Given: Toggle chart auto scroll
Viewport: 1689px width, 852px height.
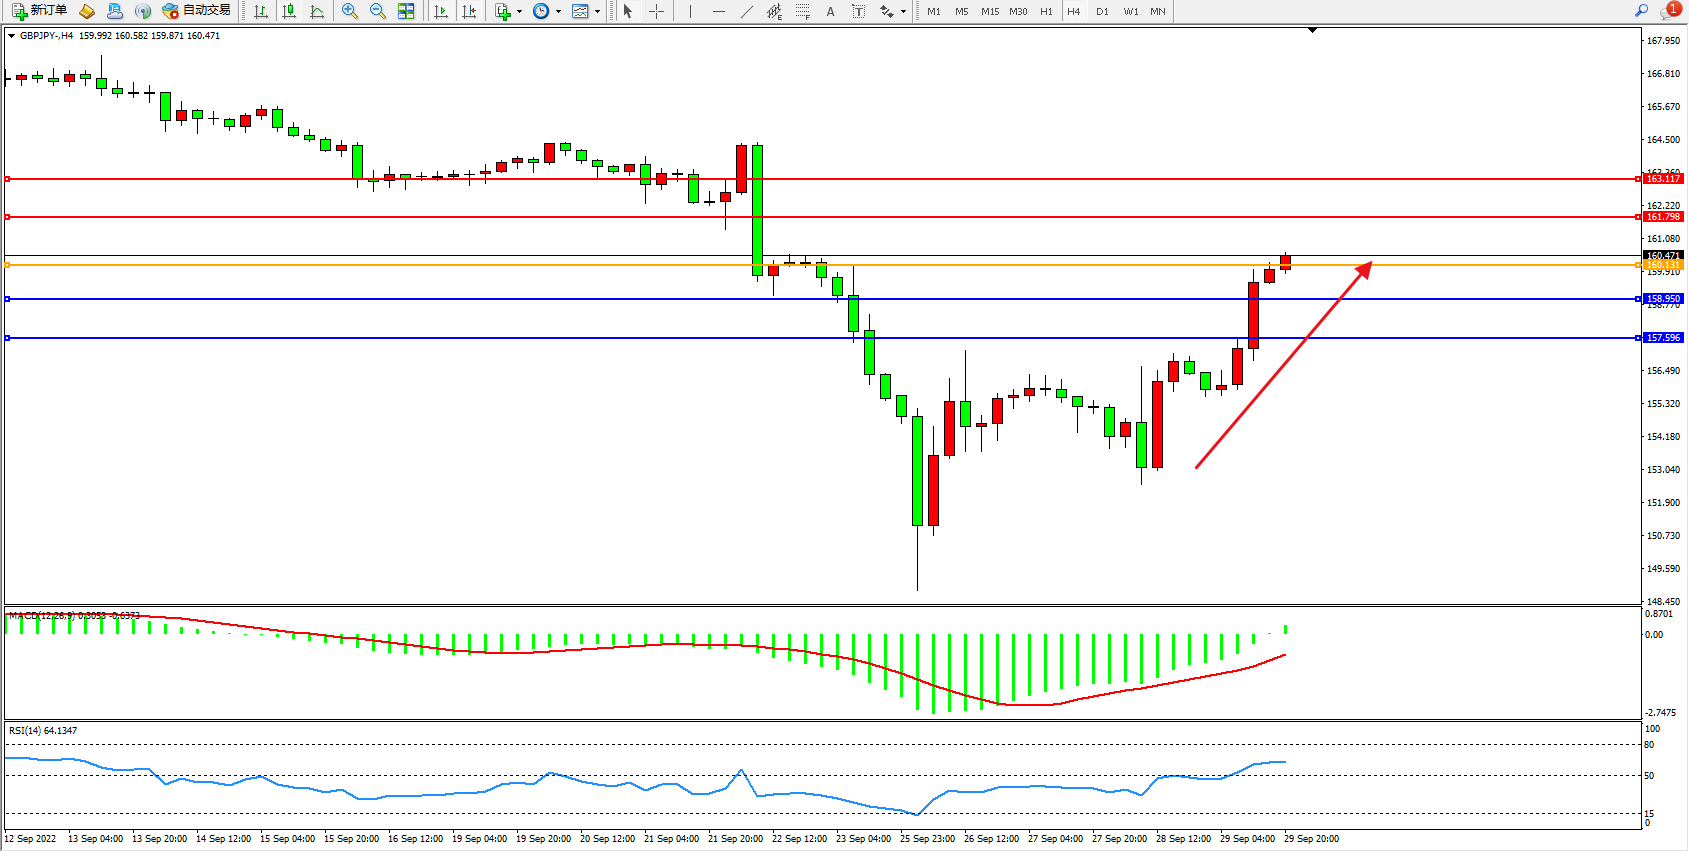Looking at the screenshot, I should 441,11.
